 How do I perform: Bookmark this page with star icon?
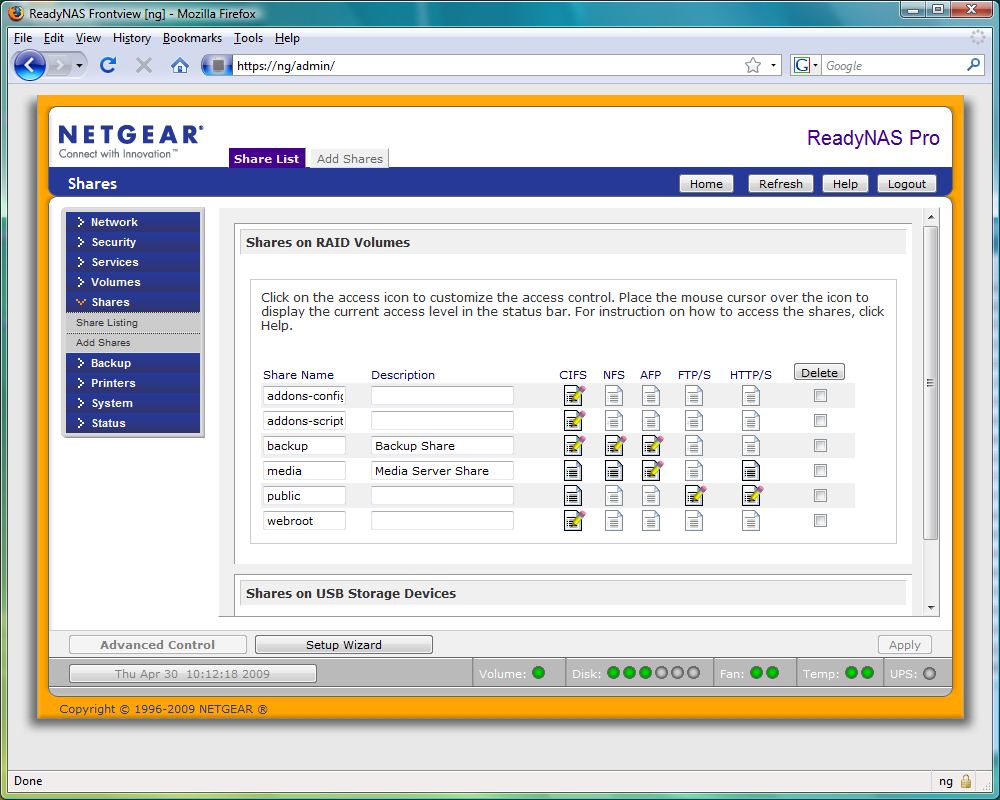coord(753,65)
